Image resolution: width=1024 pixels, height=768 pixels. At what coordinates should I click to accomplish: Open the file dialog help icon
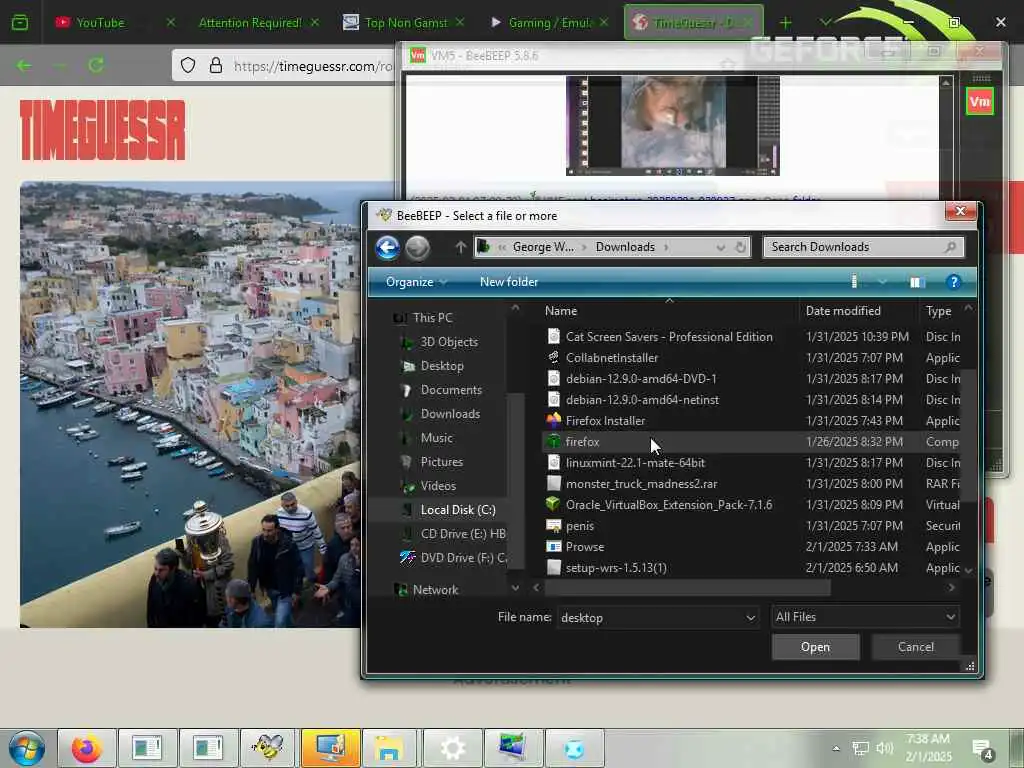(x=953, y=282)
